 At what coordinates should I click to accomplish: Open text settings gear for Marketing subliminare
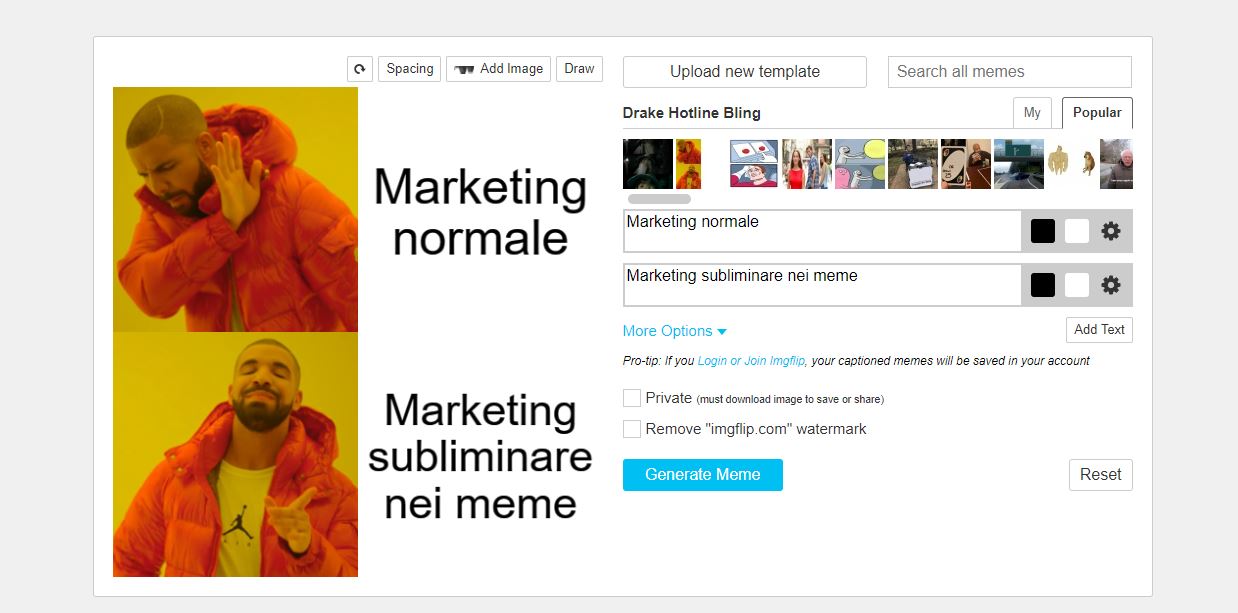click(1111, 285)
